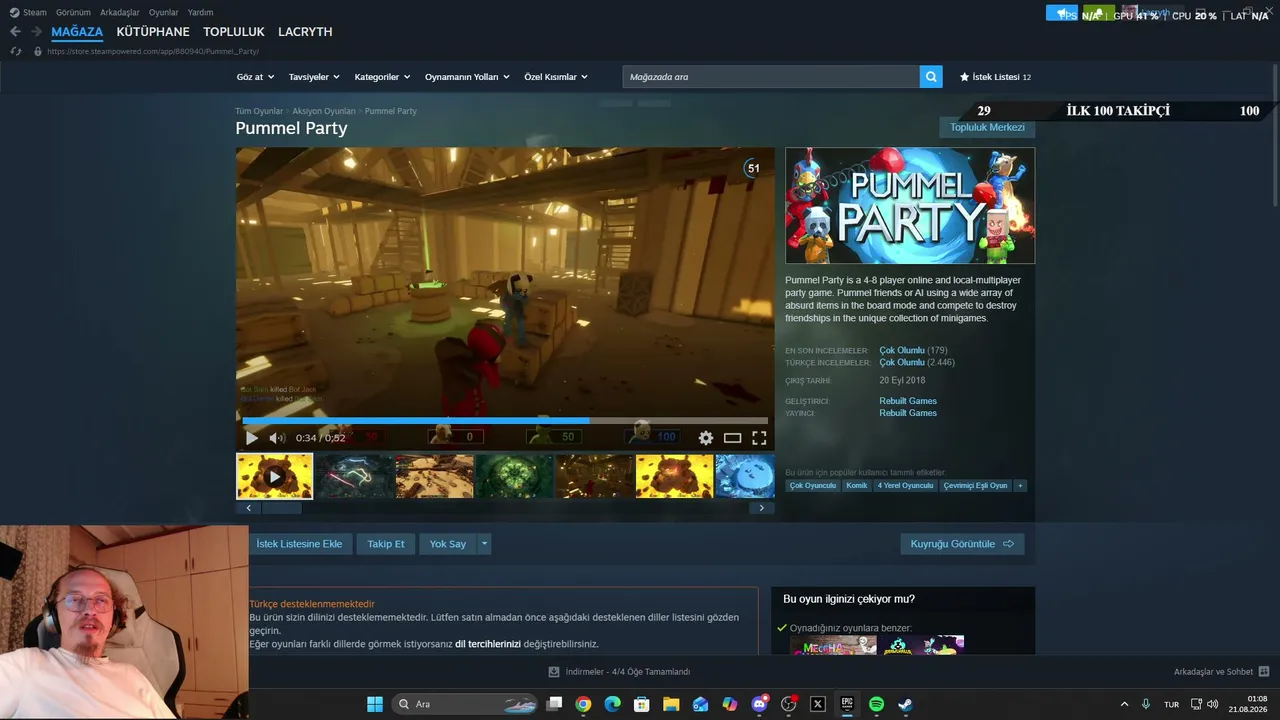The height and width of the screenshot is (720, 1280).
Task: Click the forward navigation arrow in Steam
Action: (36, 32)
